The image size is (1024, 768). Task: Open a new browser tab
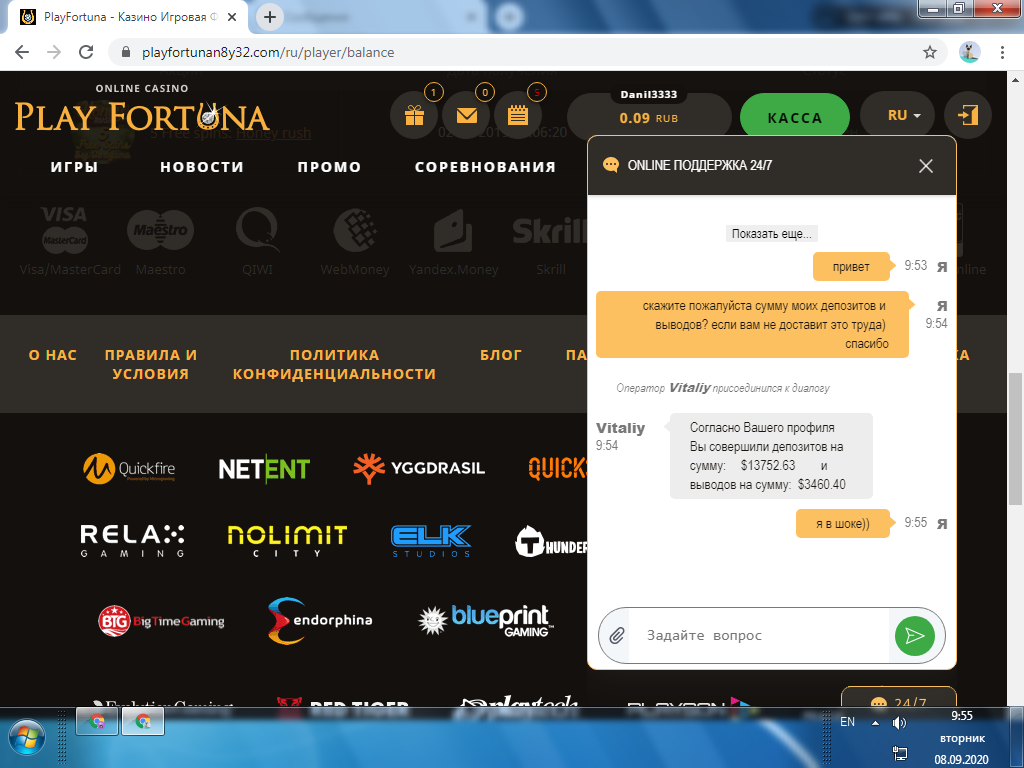[270, 17]
